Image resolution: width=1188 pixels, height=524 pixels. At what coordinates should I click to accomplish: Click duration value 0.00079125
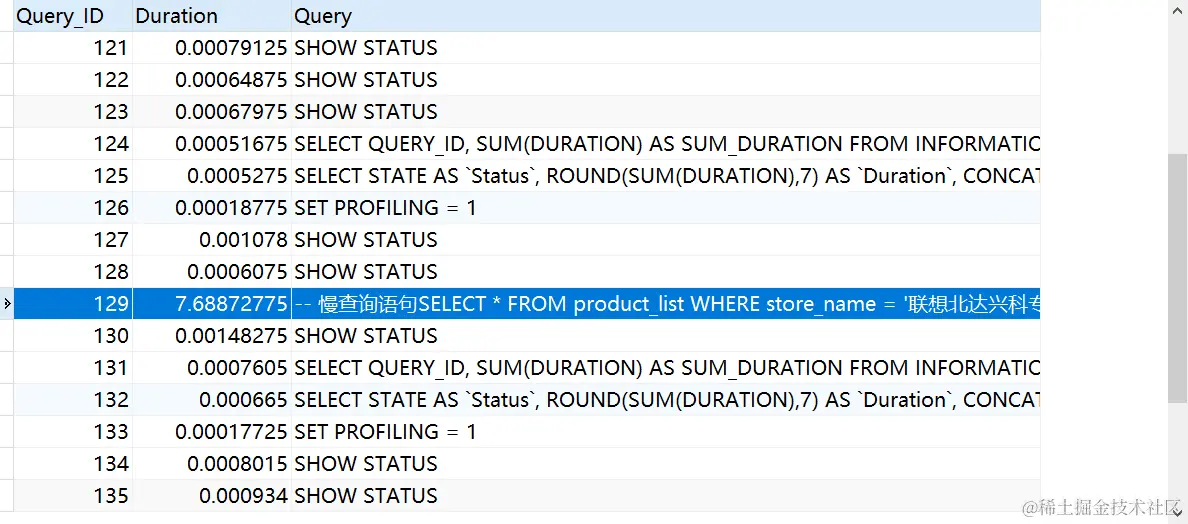(x=231, y=48)
